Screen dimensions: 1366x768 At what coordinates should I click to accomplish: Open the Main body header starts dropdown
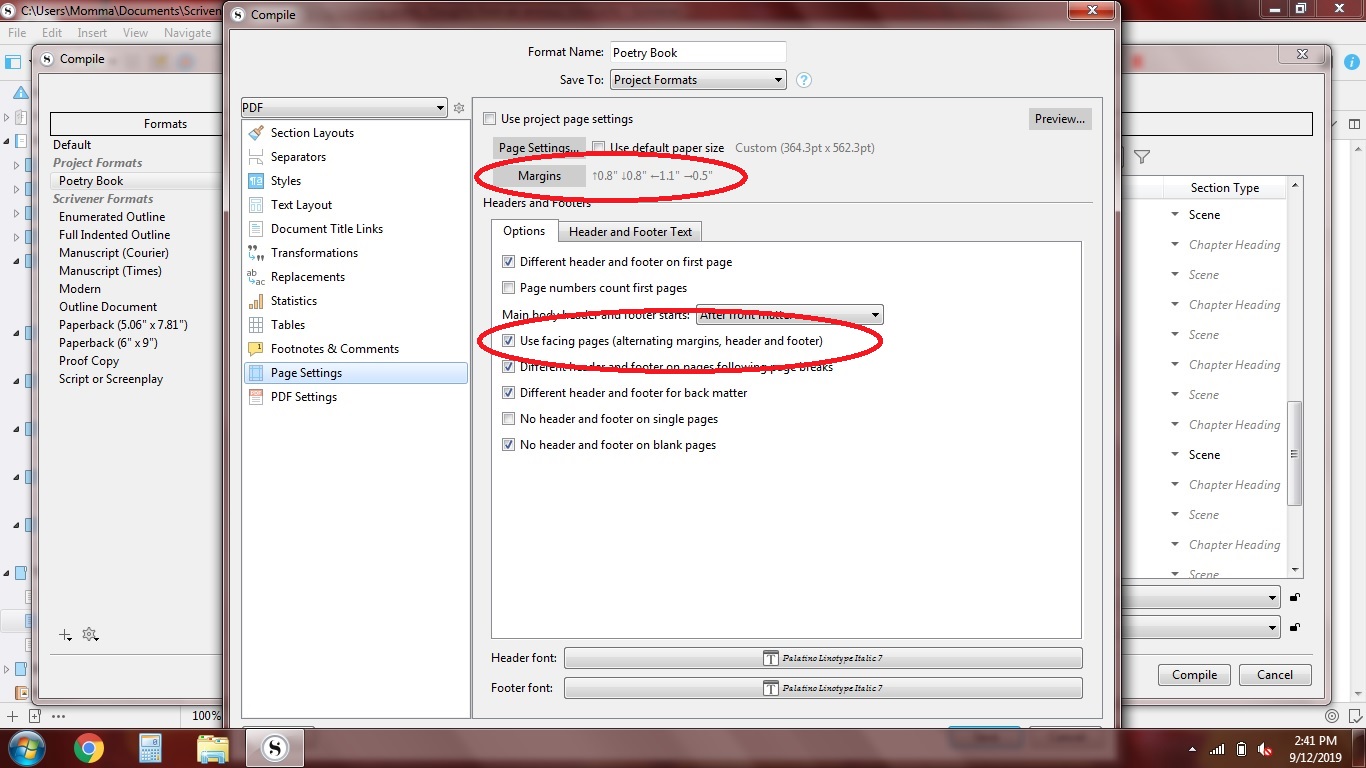789,315
